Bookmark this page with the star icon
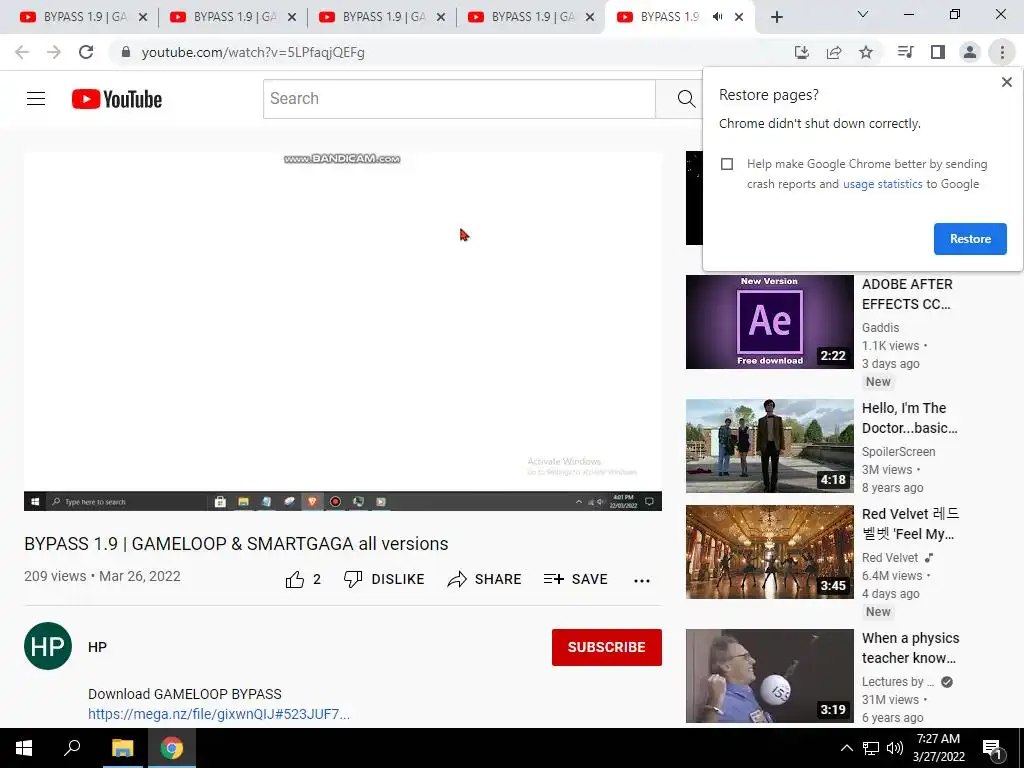This screenshot has height=768, width=1024. 866,52
